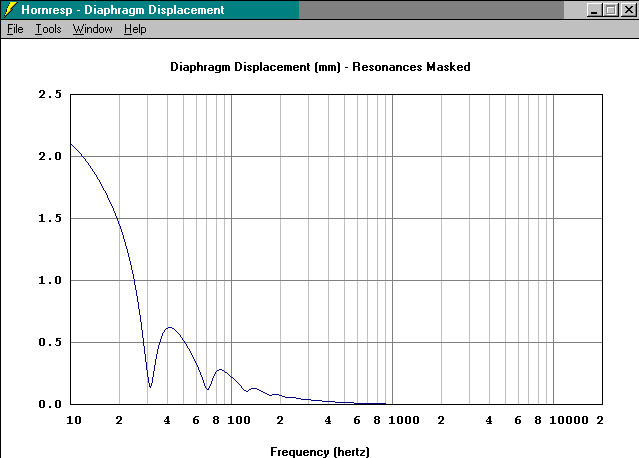Click the 0.5 value on the vertical axis
The height and width of the screenshot is (458, 639).
pos(50,342)
